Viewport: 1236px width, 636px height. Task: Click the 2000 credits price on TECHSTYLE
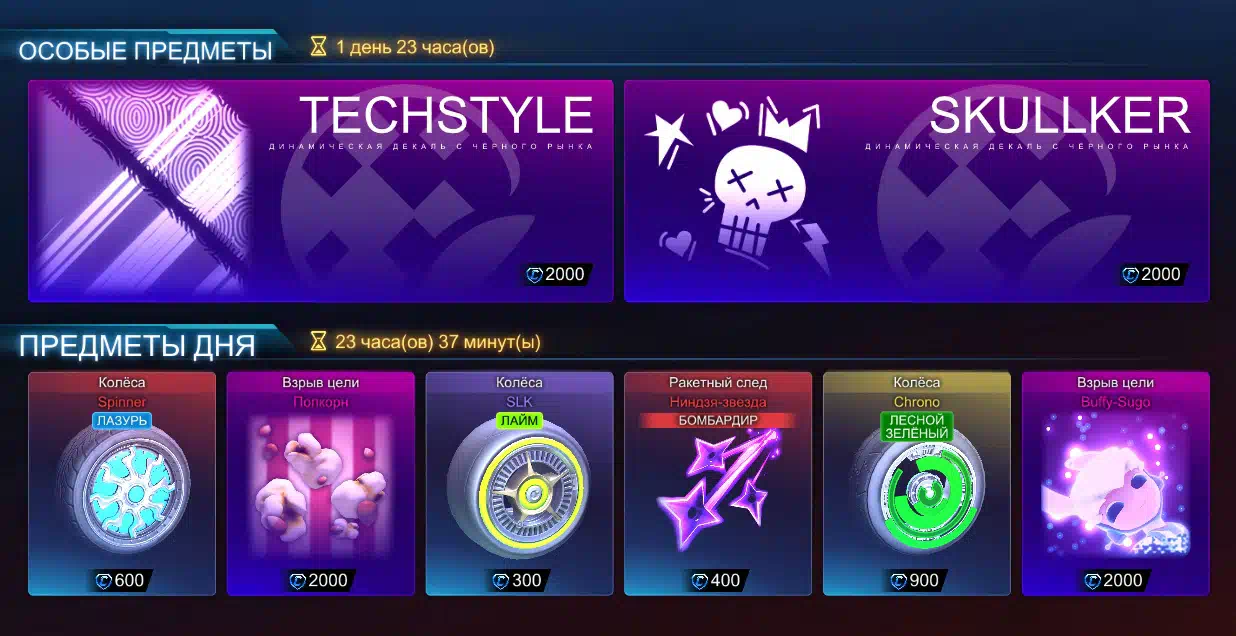(x=557, y=274)
